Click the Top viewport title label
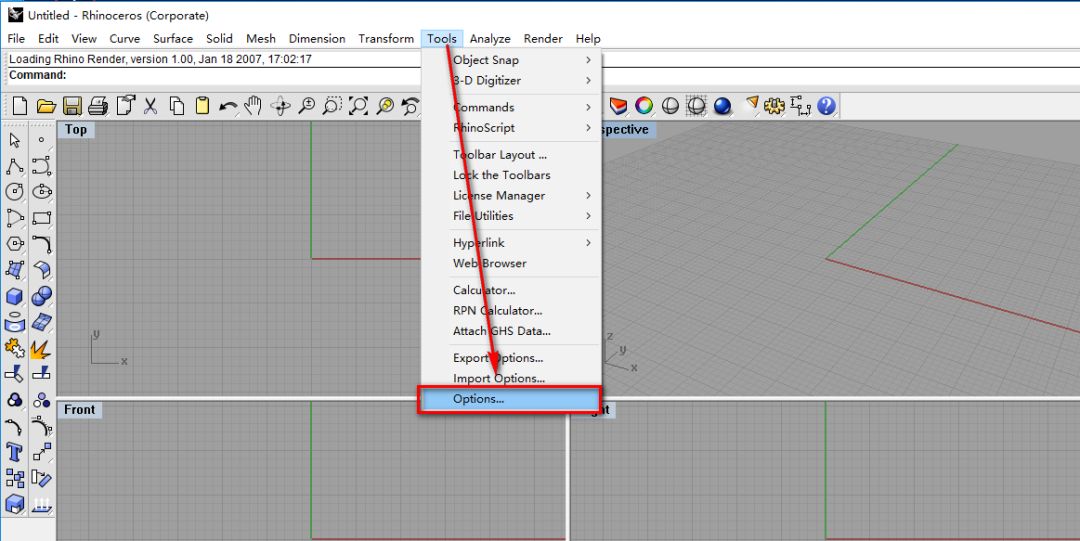The width and height of the screenshot is (1080, 541). (x=76, y=130)
